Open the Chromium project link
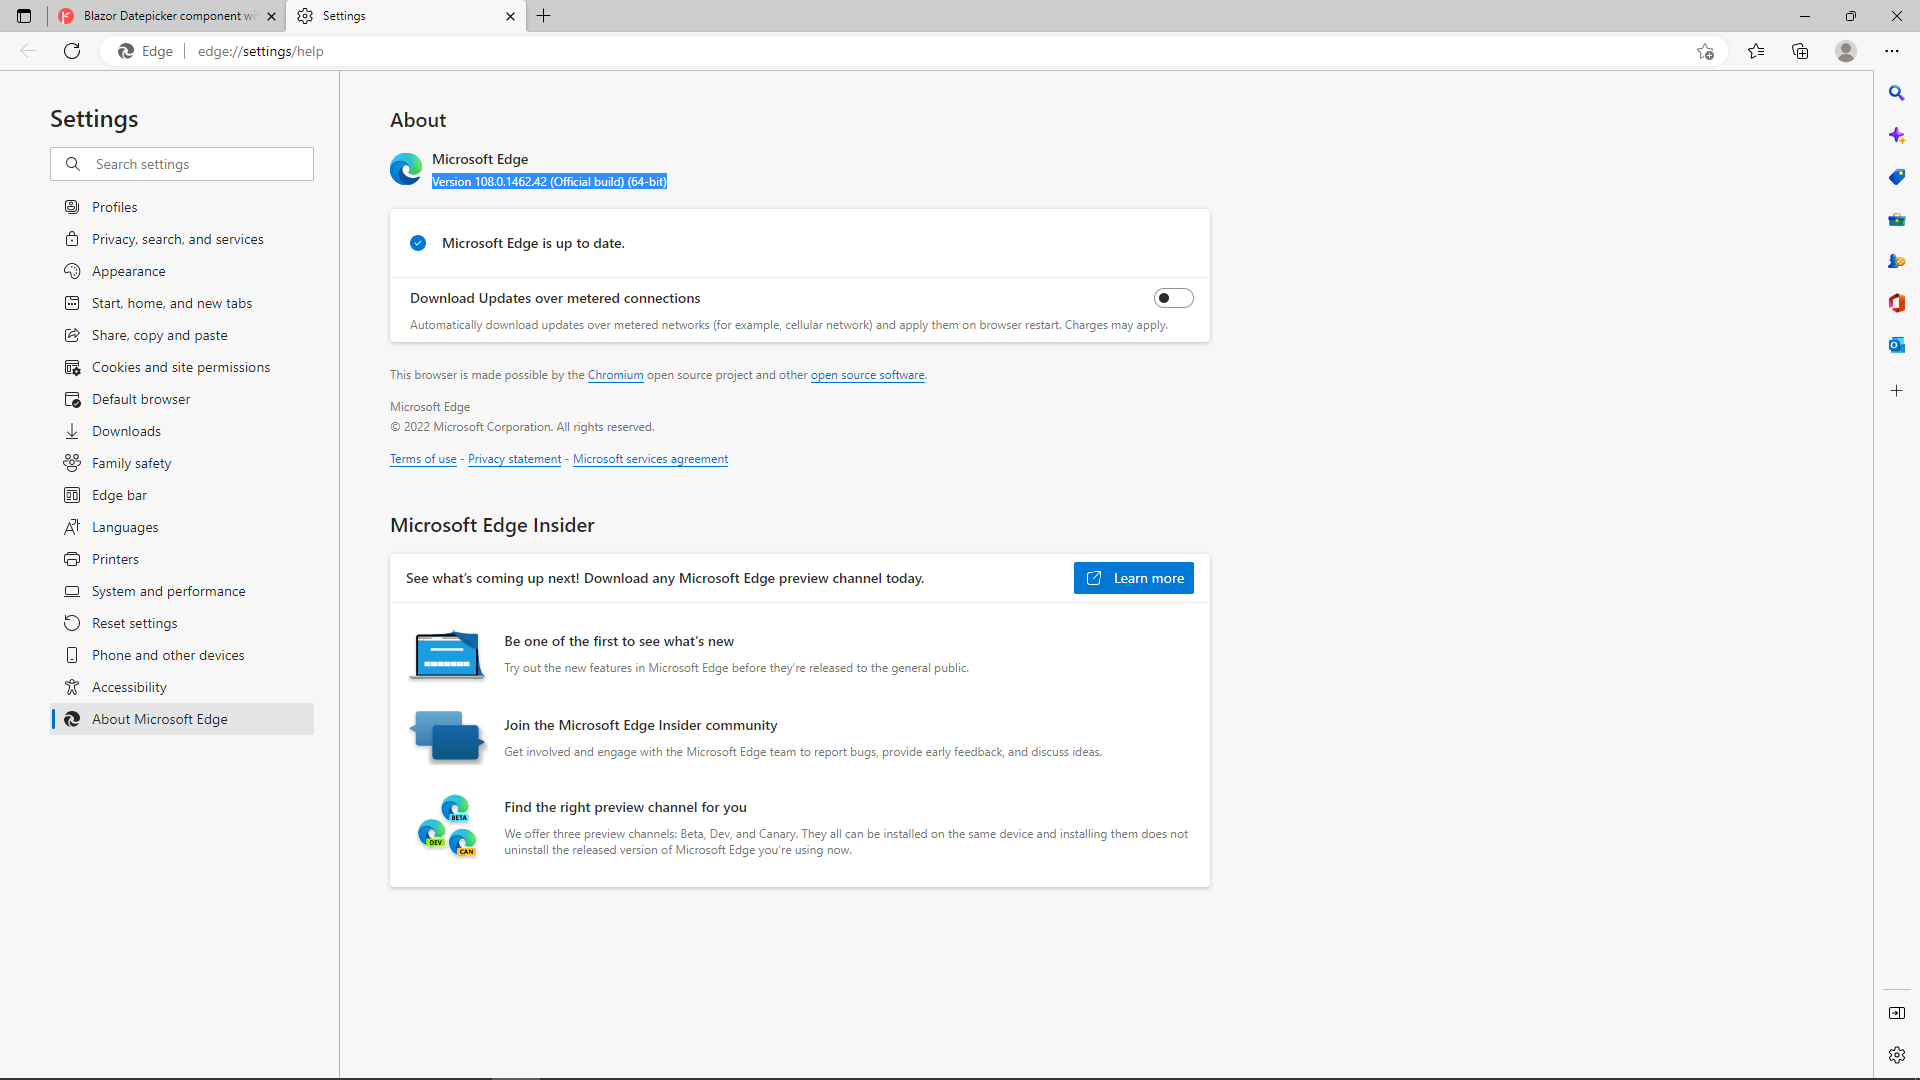This screenshot has width=1920, height=1080. click(615, 375)
